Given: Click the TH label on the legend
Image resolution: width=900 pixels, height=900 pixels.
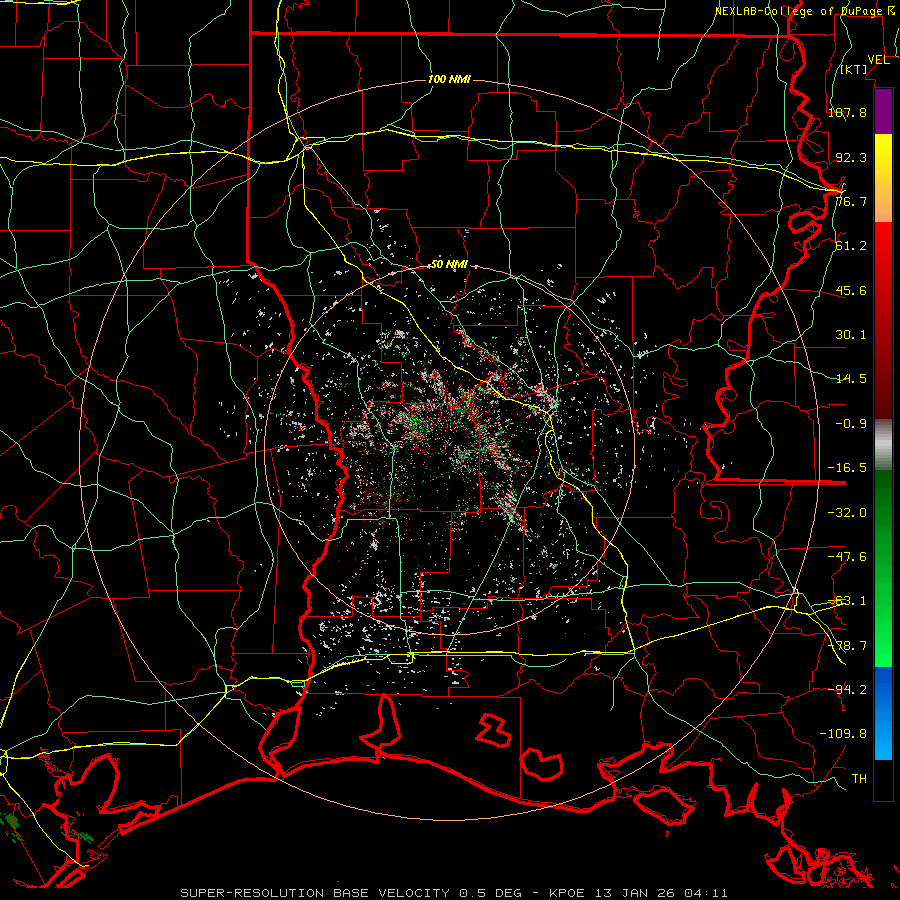Looking at the screenshot, I should (x=859, y=779).
